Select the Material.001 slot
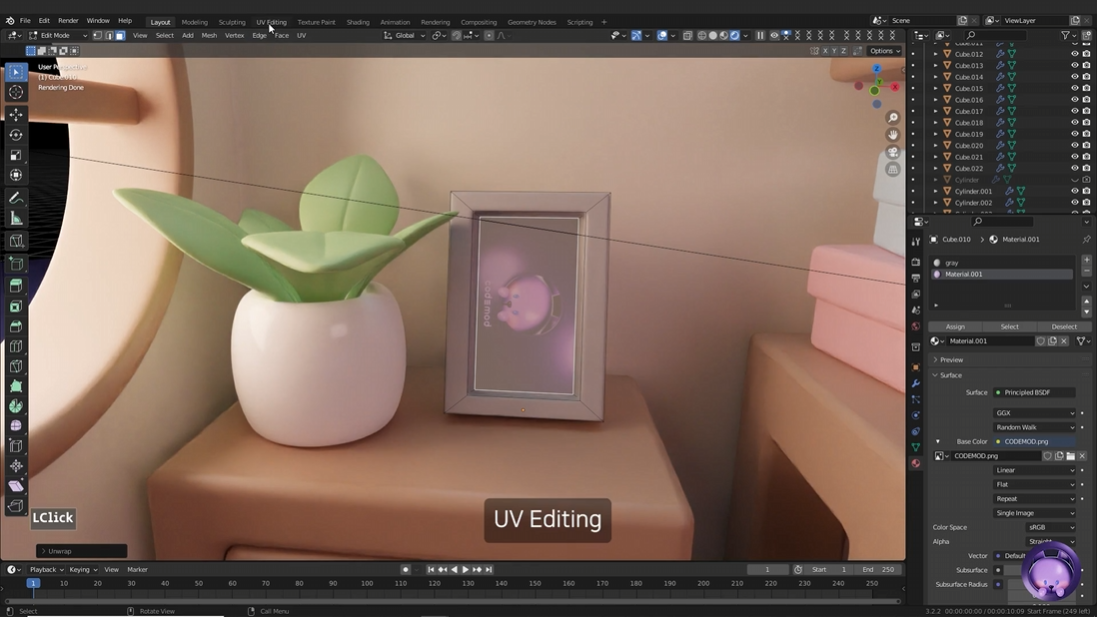 [1003, 274]
